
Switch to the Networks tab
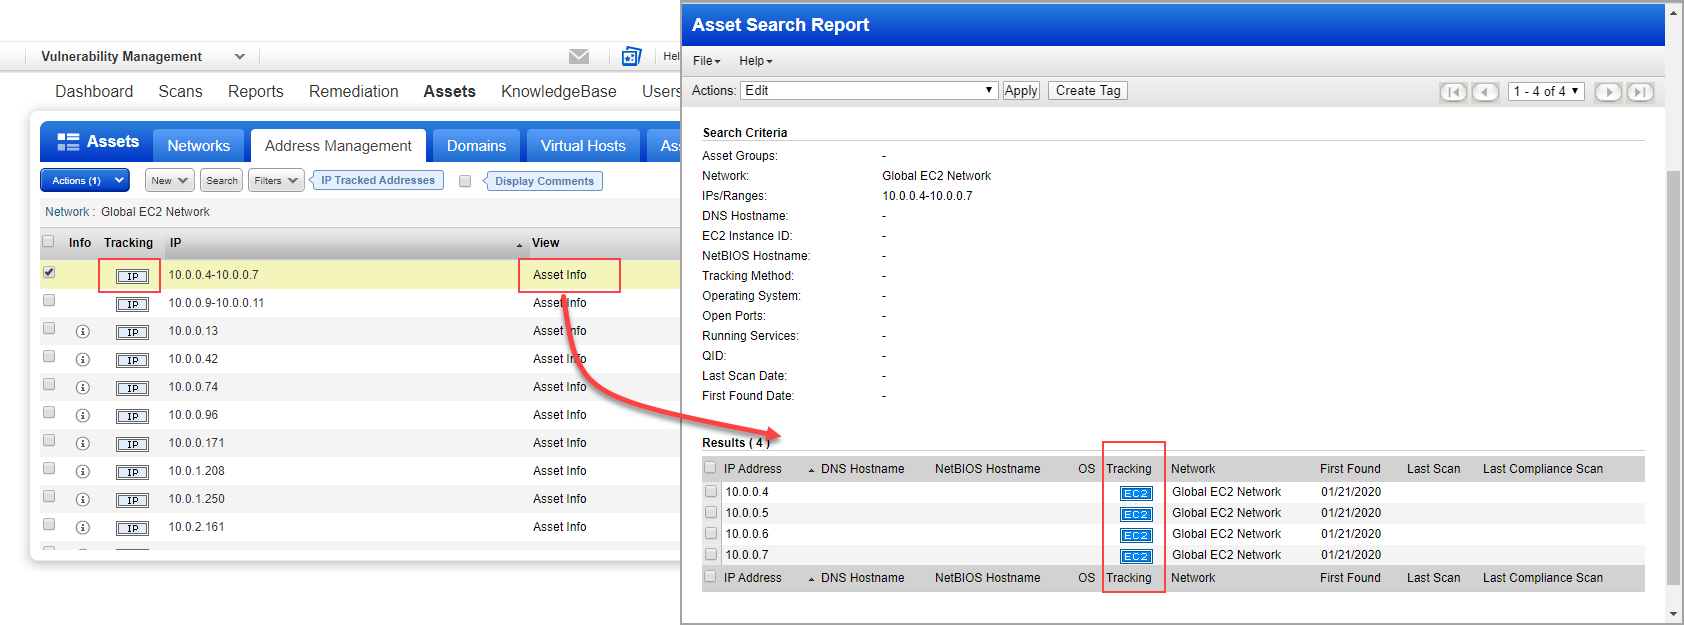pos(199,146)
